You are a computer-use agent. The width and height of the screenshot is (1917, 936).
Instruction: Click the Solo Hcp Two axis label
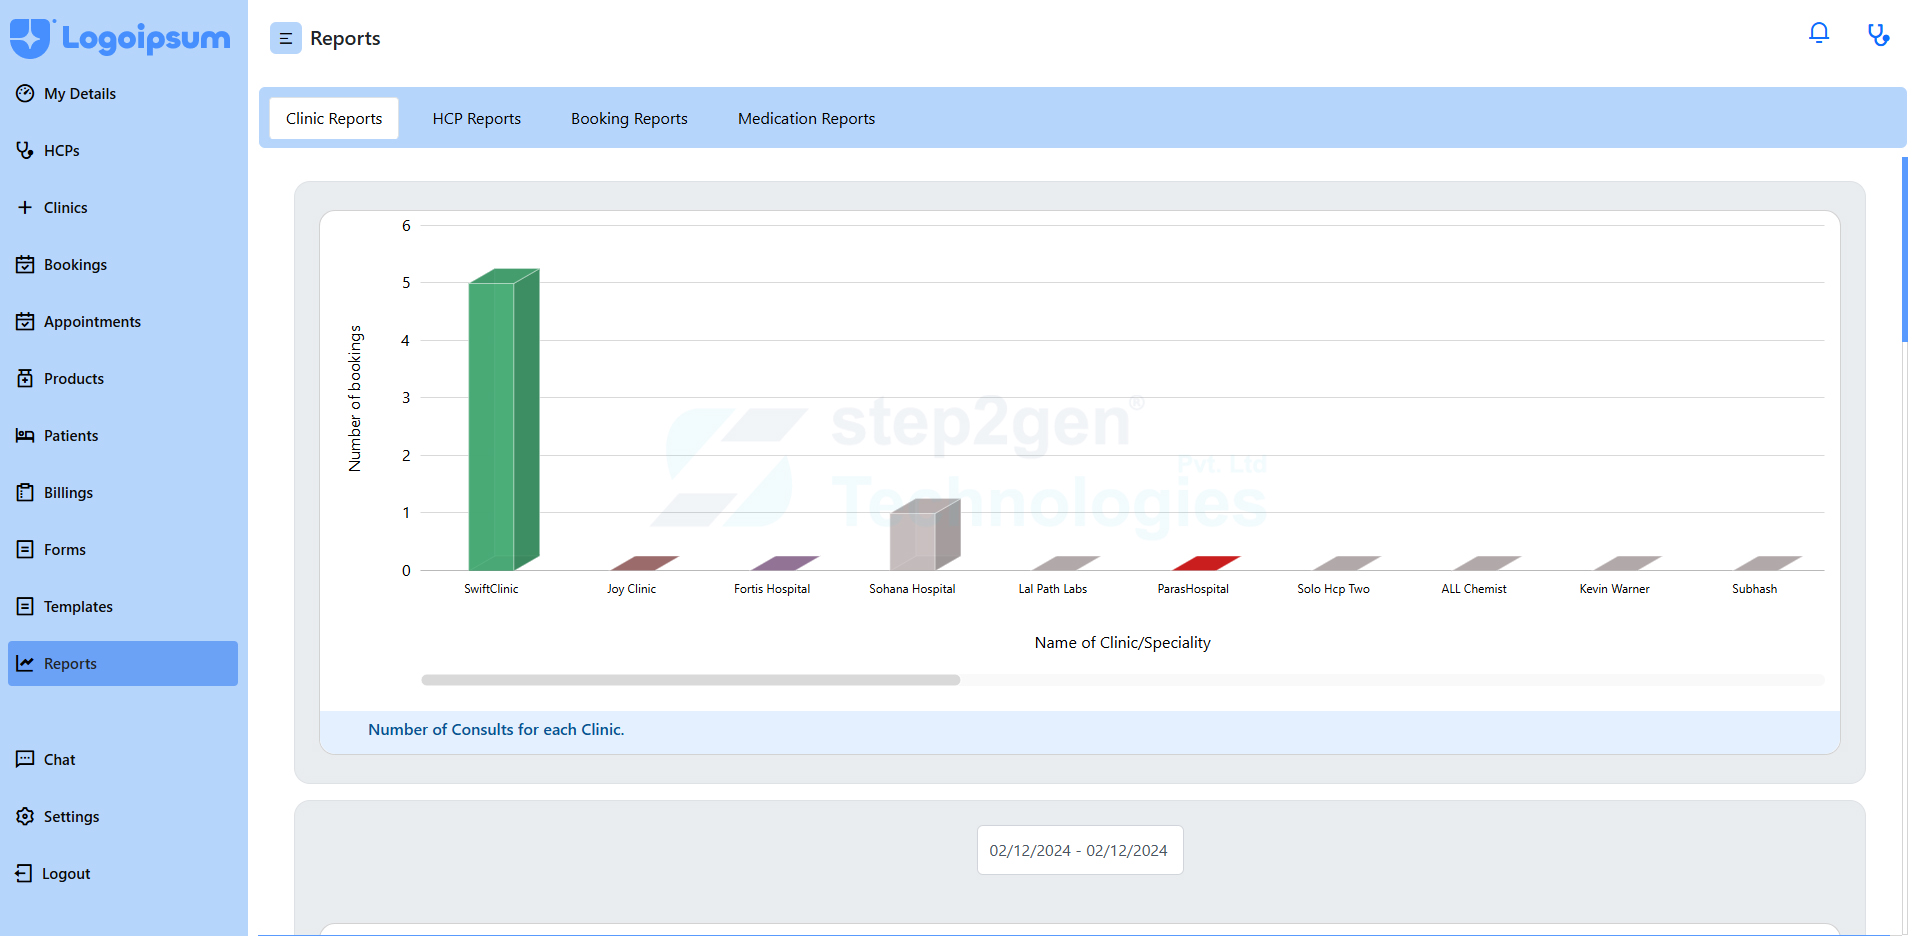[x=1334, y=589]
